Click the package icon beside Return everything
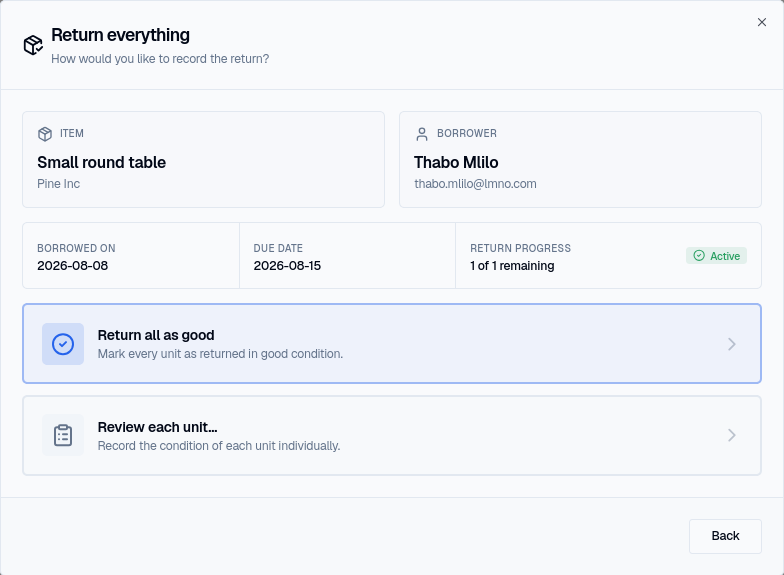784x575 pixels. click(34, 45)
